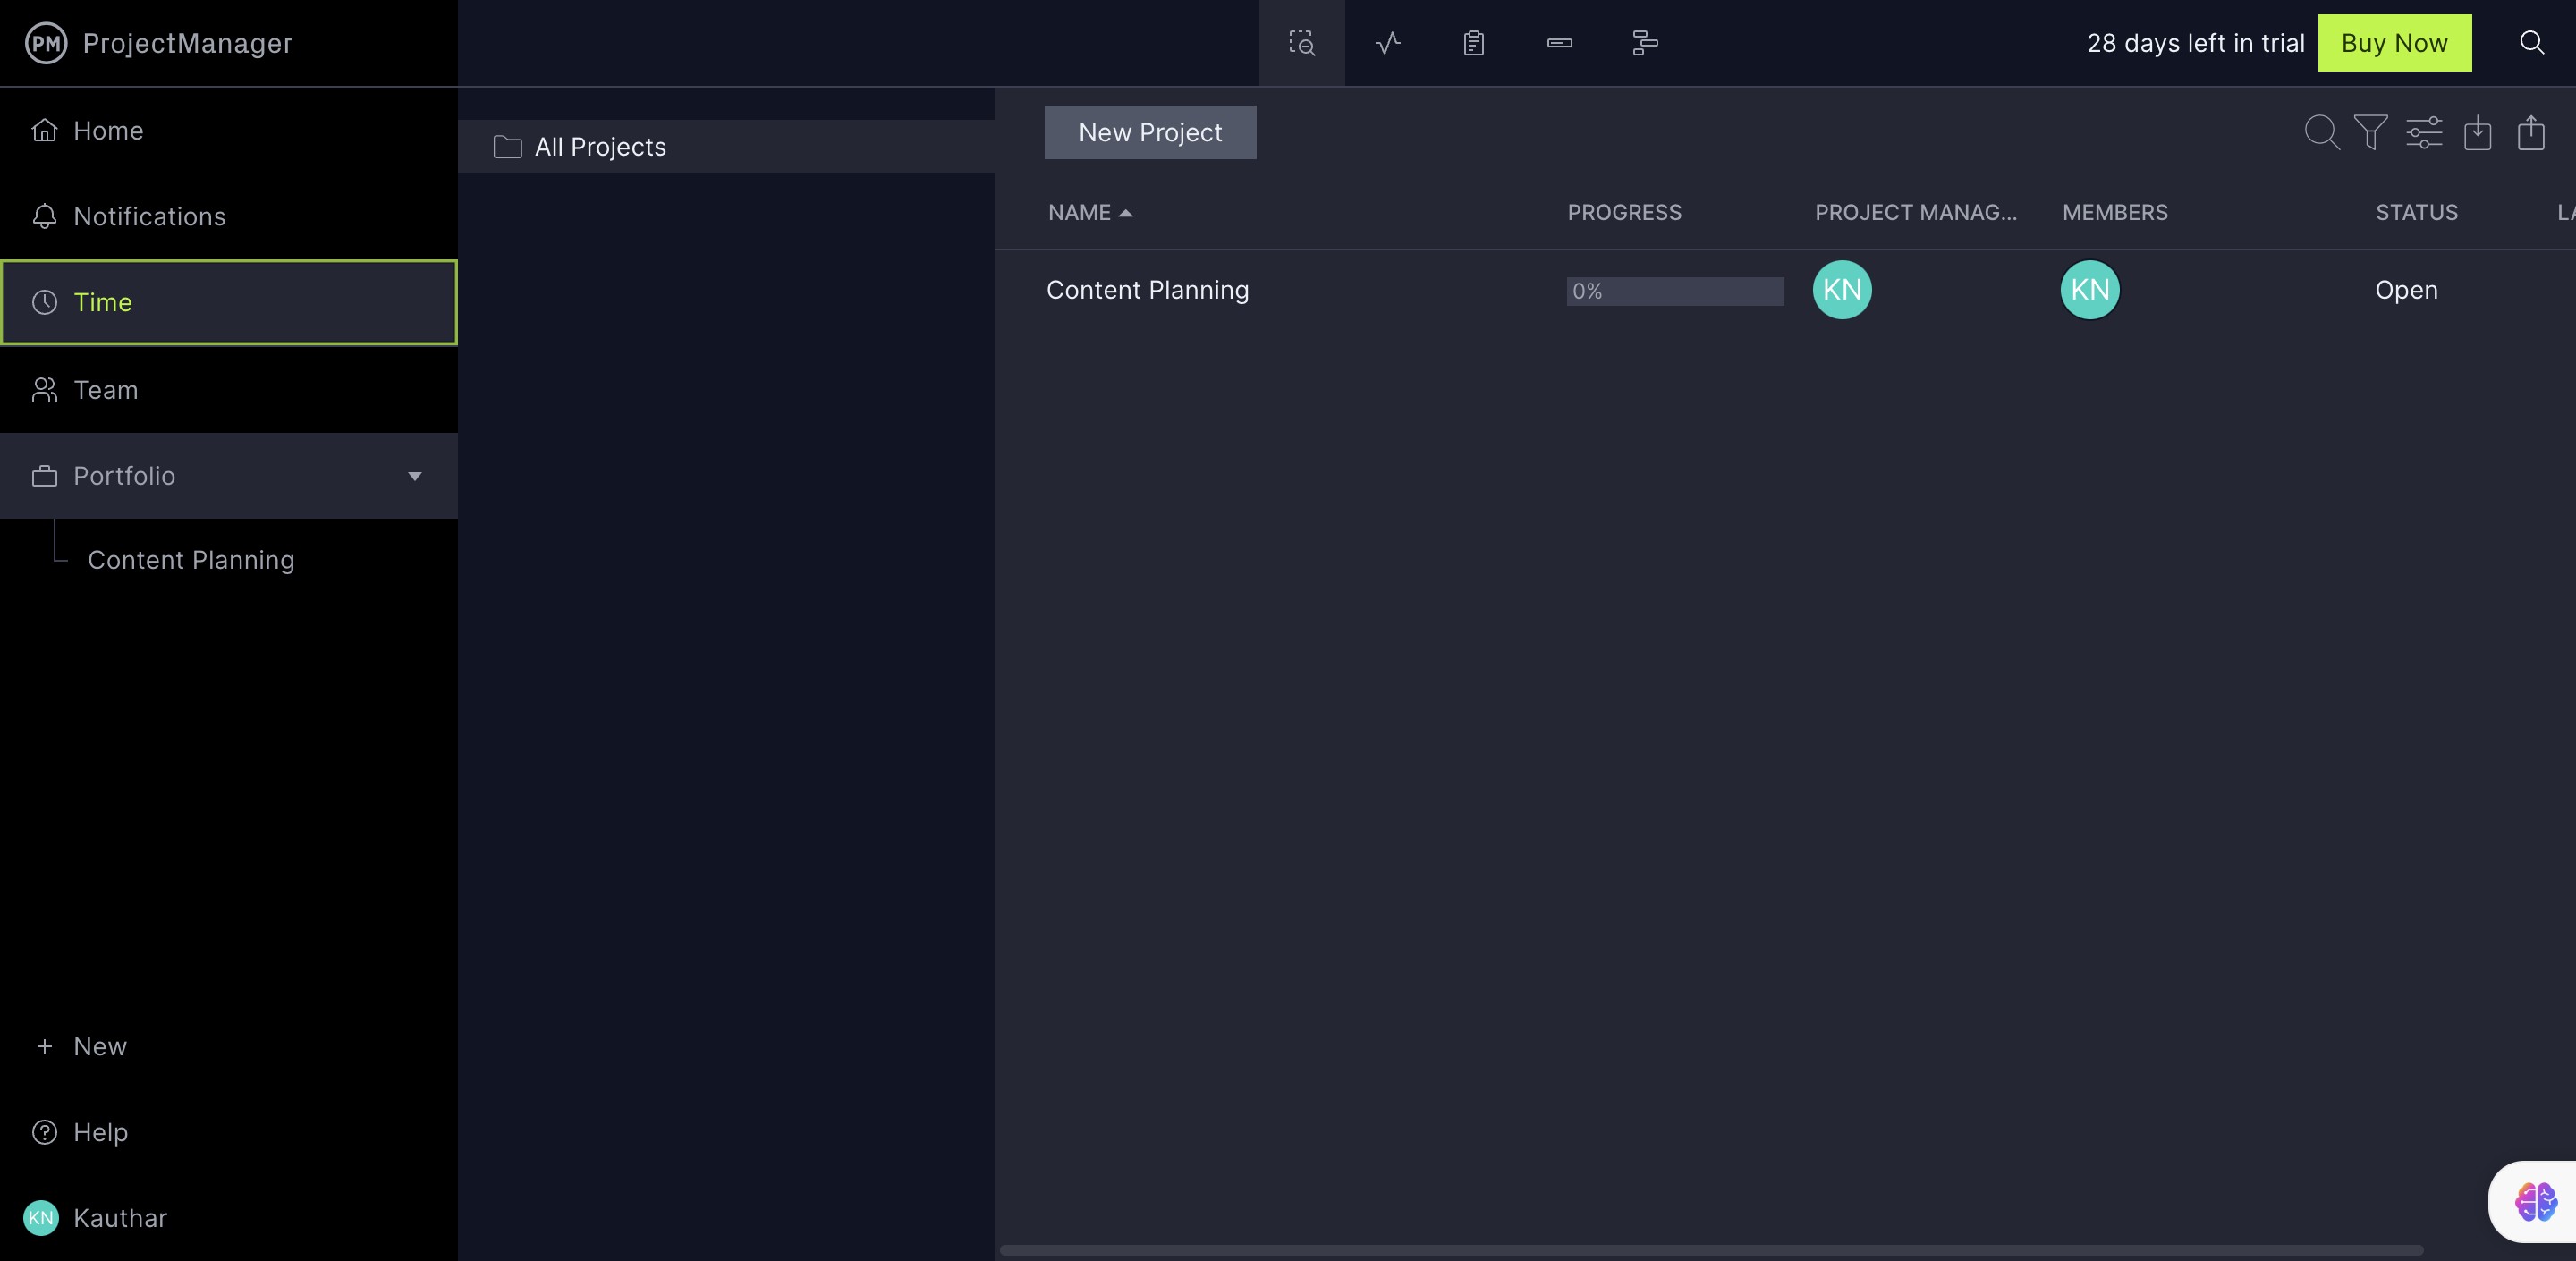
Task: Collapse the Portfolio dropdown arrow
Action: coord(414,476)
